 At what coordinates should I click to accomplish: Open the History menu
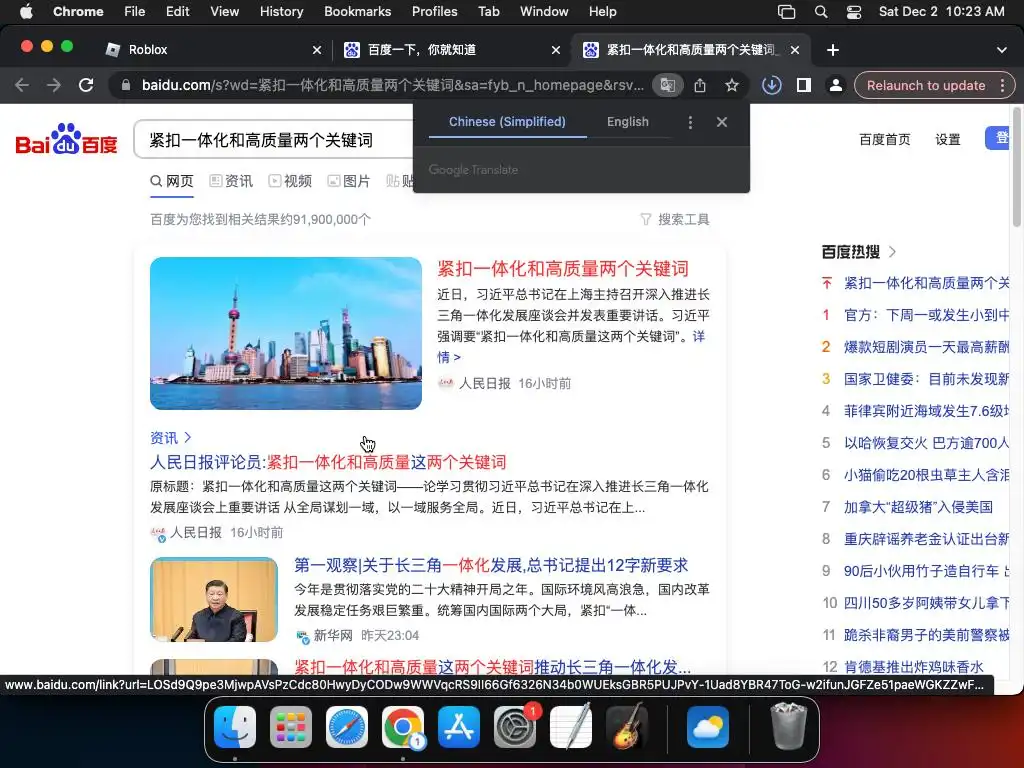coord(281,12)
